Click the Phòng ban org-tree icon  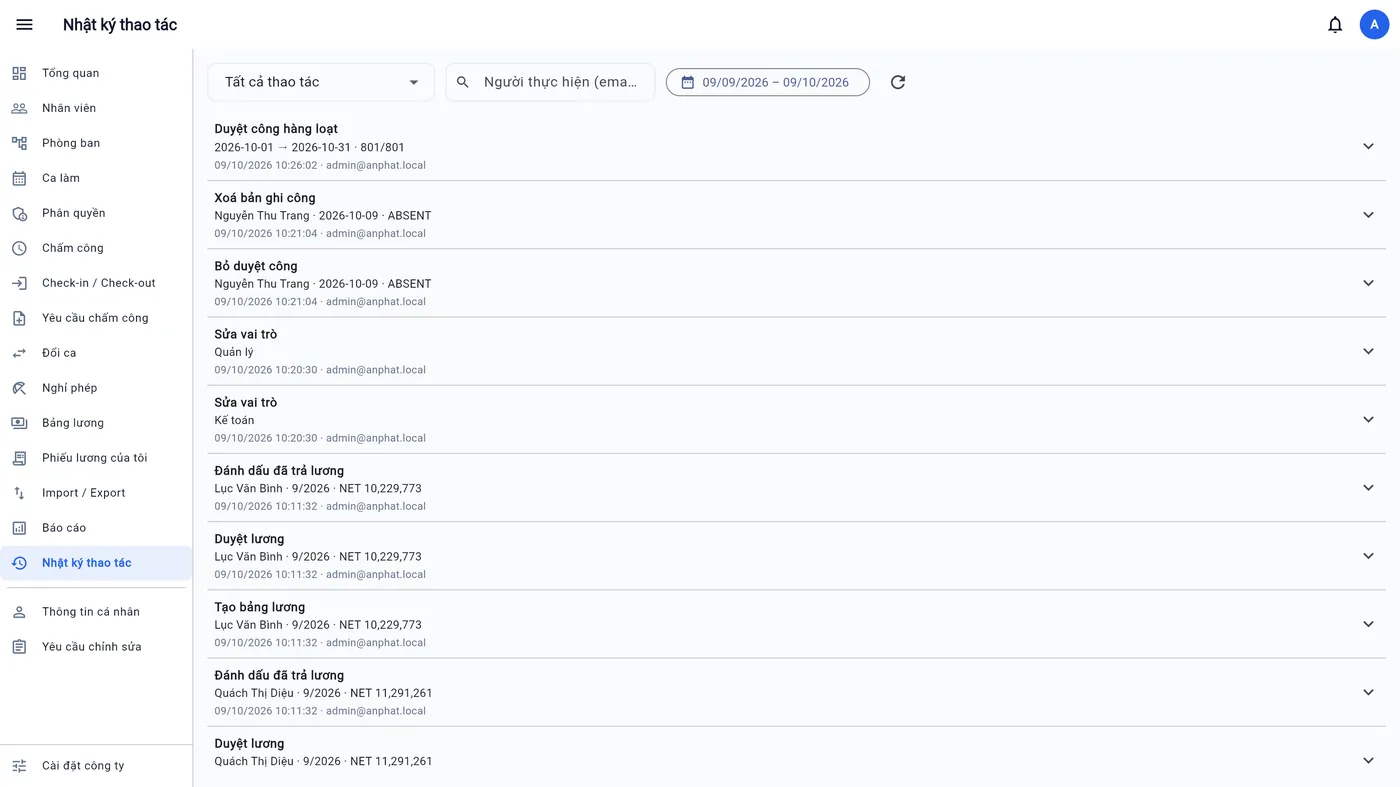coord(19,143)
